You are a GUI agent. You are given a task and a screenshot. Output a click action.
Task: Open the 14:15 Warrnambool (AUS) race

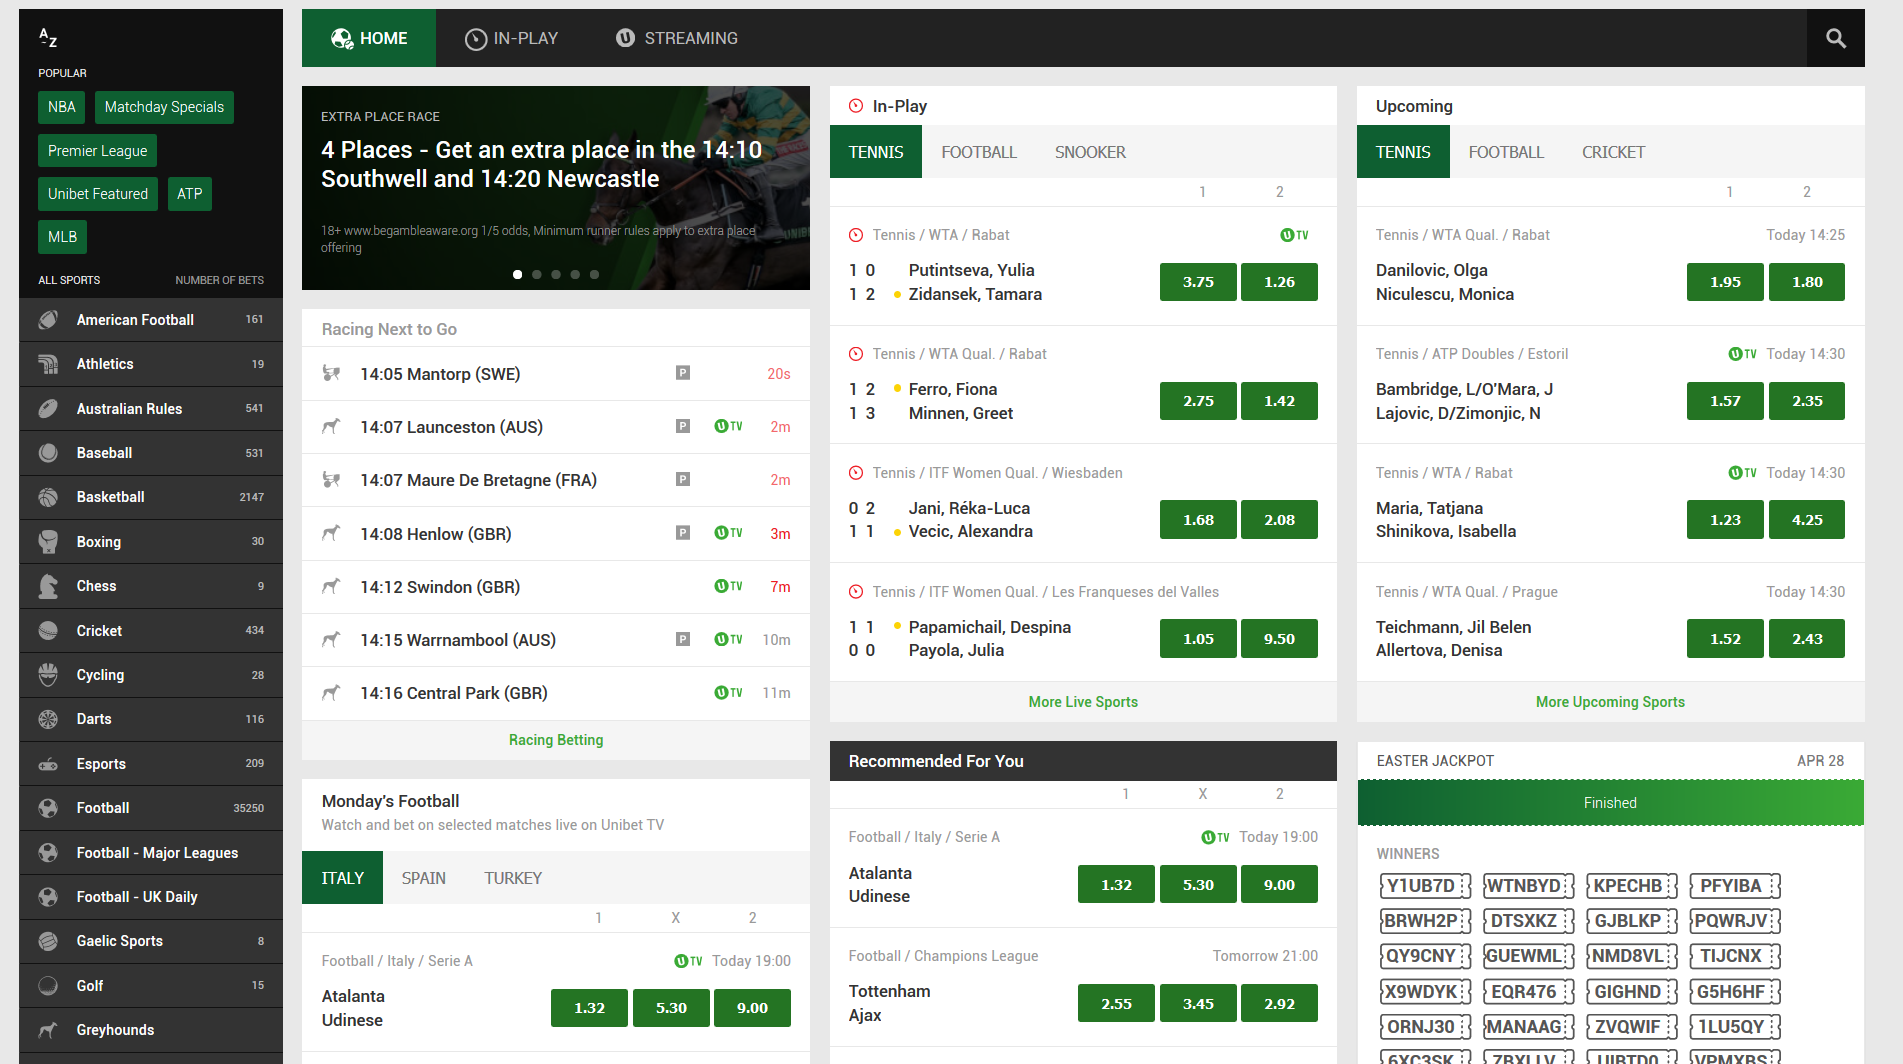(x=556, y=640)
